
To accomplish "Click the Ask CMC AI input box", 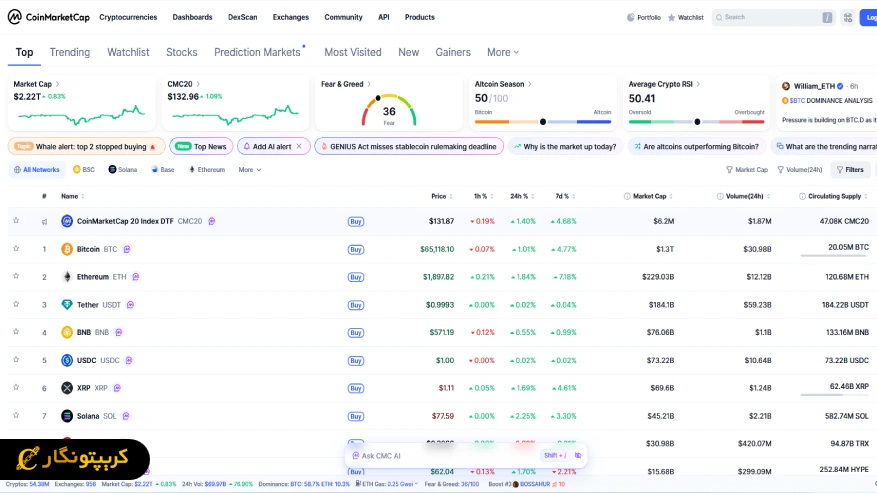I will [466, 456].
